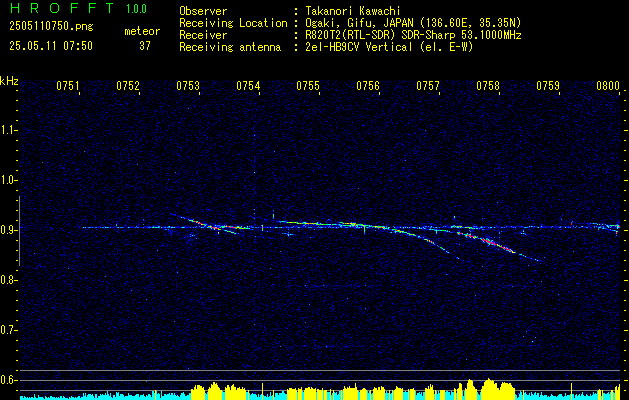
Task: Click the kHz axis unit label
Action: point(9,82)
